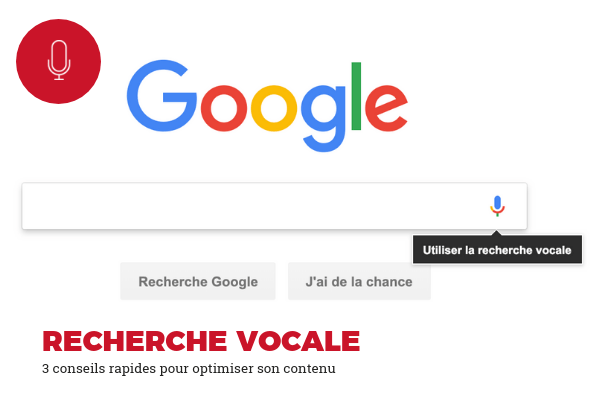Click the red letter e in Google logo
600x400 pixels.
(x=386, y=108)
